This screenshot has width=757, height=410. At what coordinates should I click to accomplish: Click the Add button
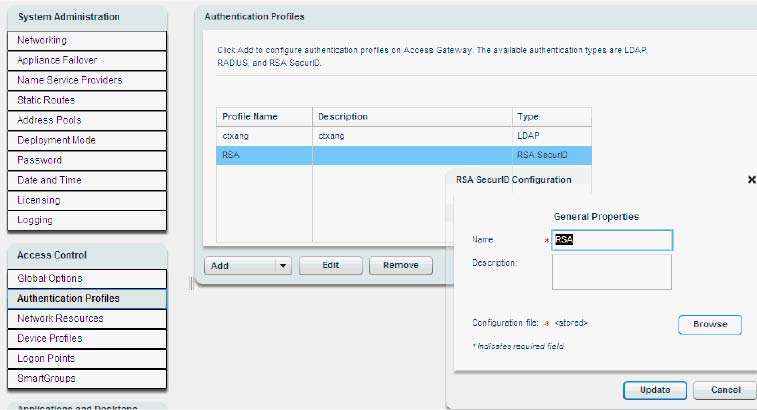coord(240,266)
